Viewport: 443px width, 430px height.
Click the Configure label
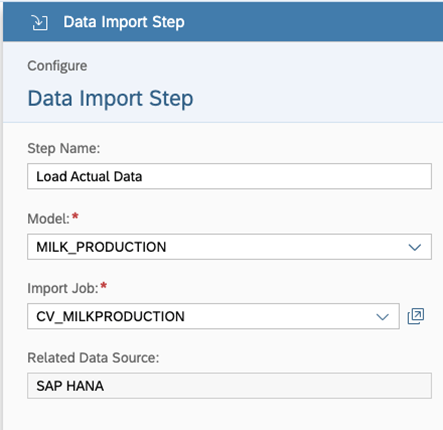click(x=57, y=66)
